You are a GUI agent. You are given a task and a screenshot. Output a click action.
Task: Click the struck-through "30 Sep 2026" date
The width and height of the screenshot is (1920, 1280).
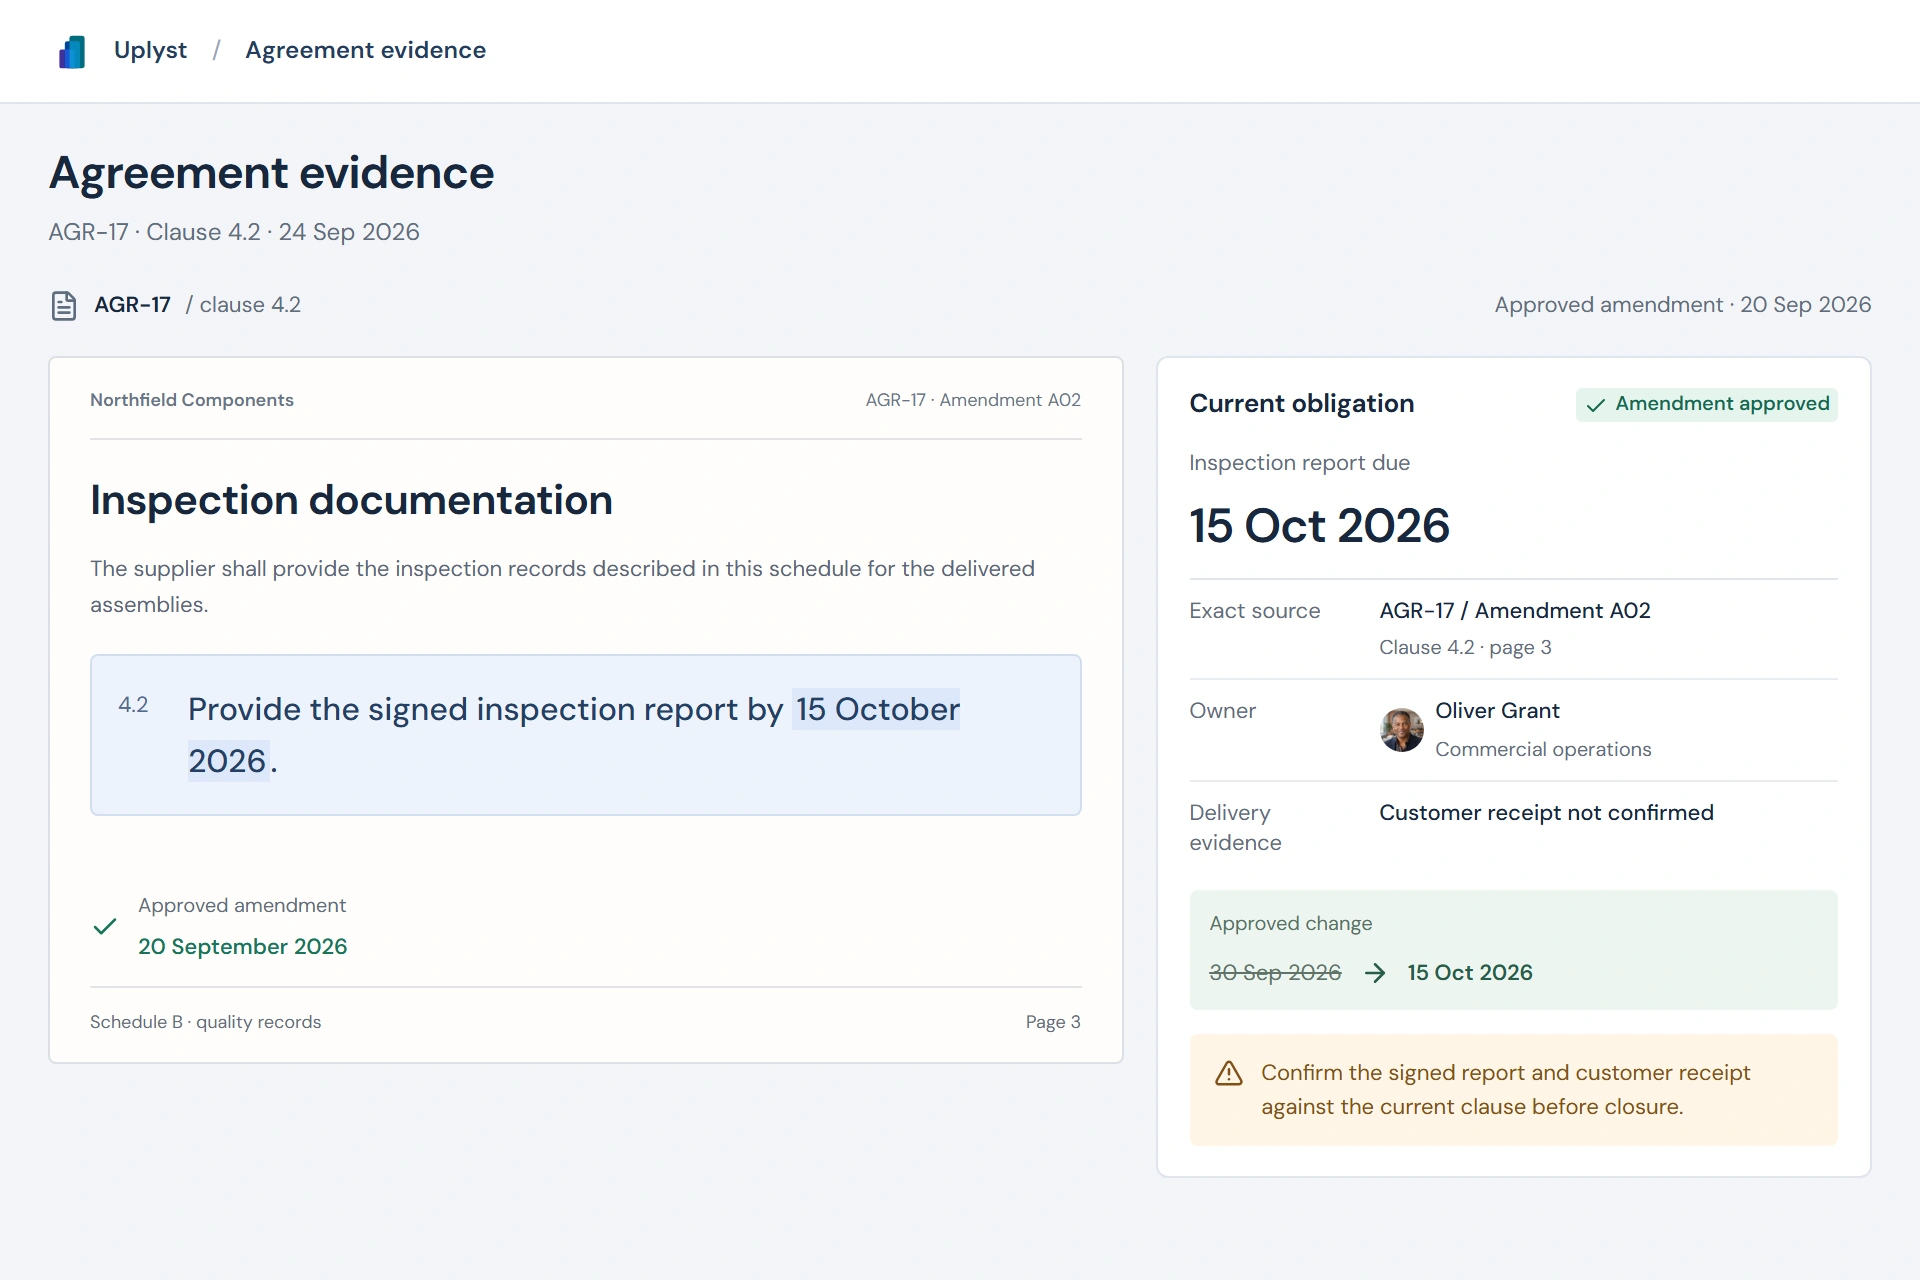pyautogui.click(x=1275, y=973)
